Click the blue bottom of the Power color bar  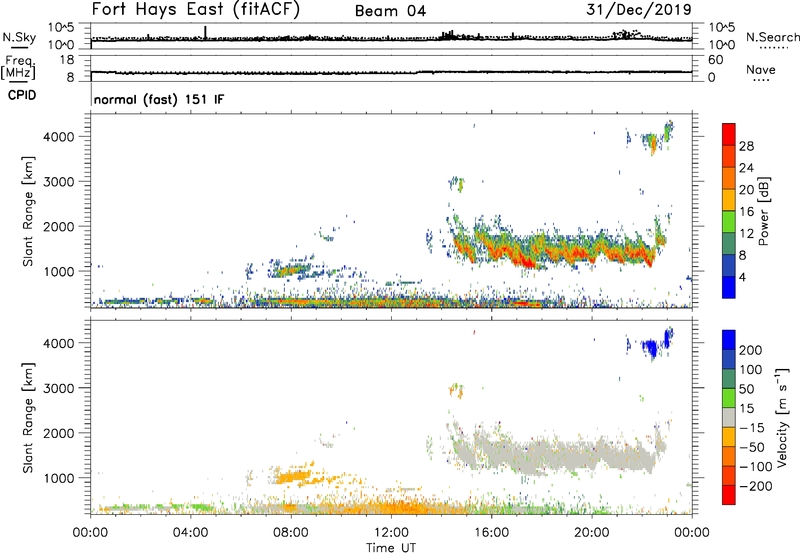tap(729, 287)
